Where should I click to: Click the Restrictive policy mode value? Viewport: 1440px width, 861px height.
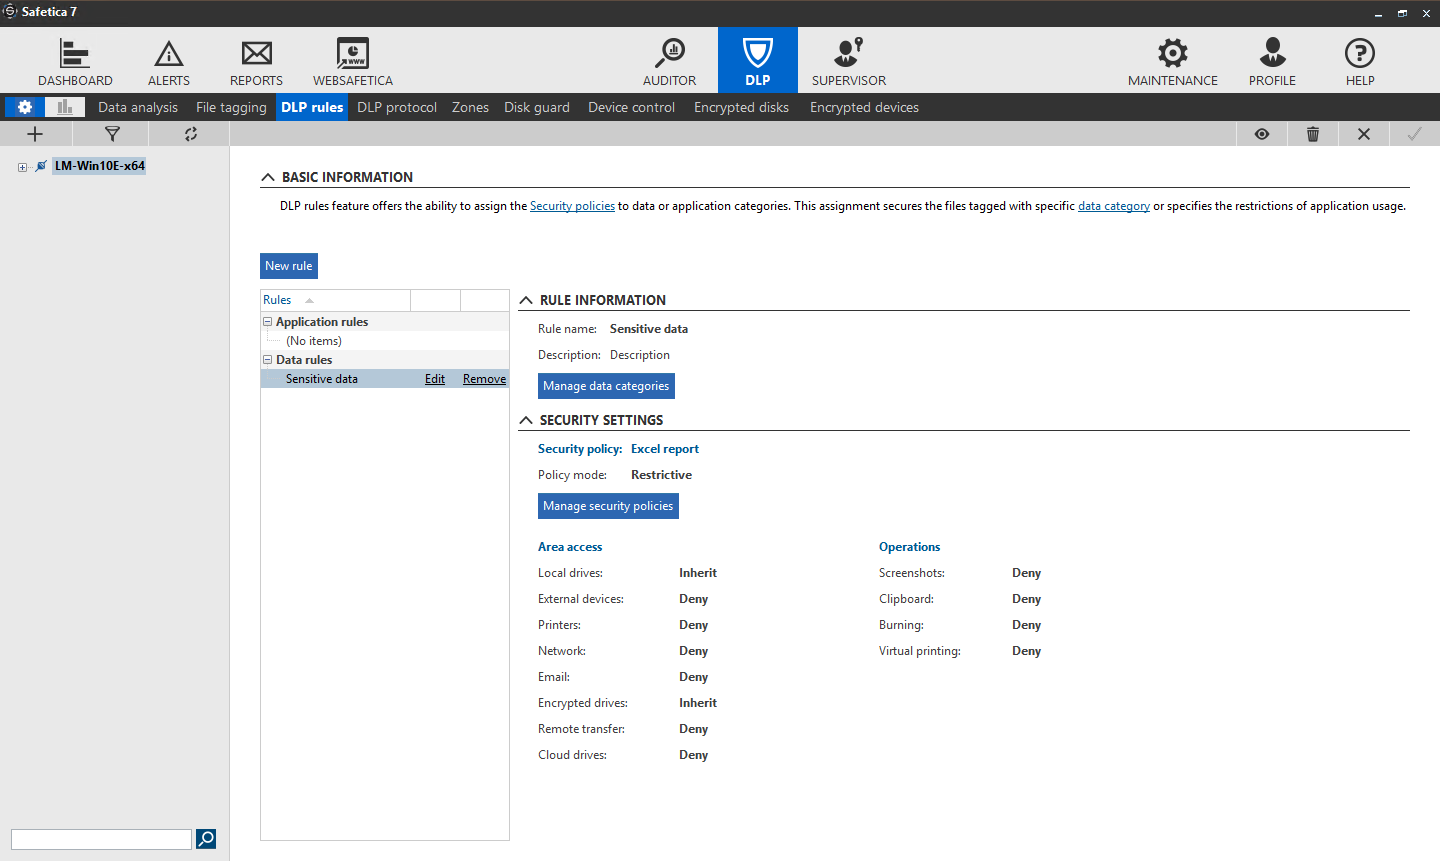[x=661, y=475]
